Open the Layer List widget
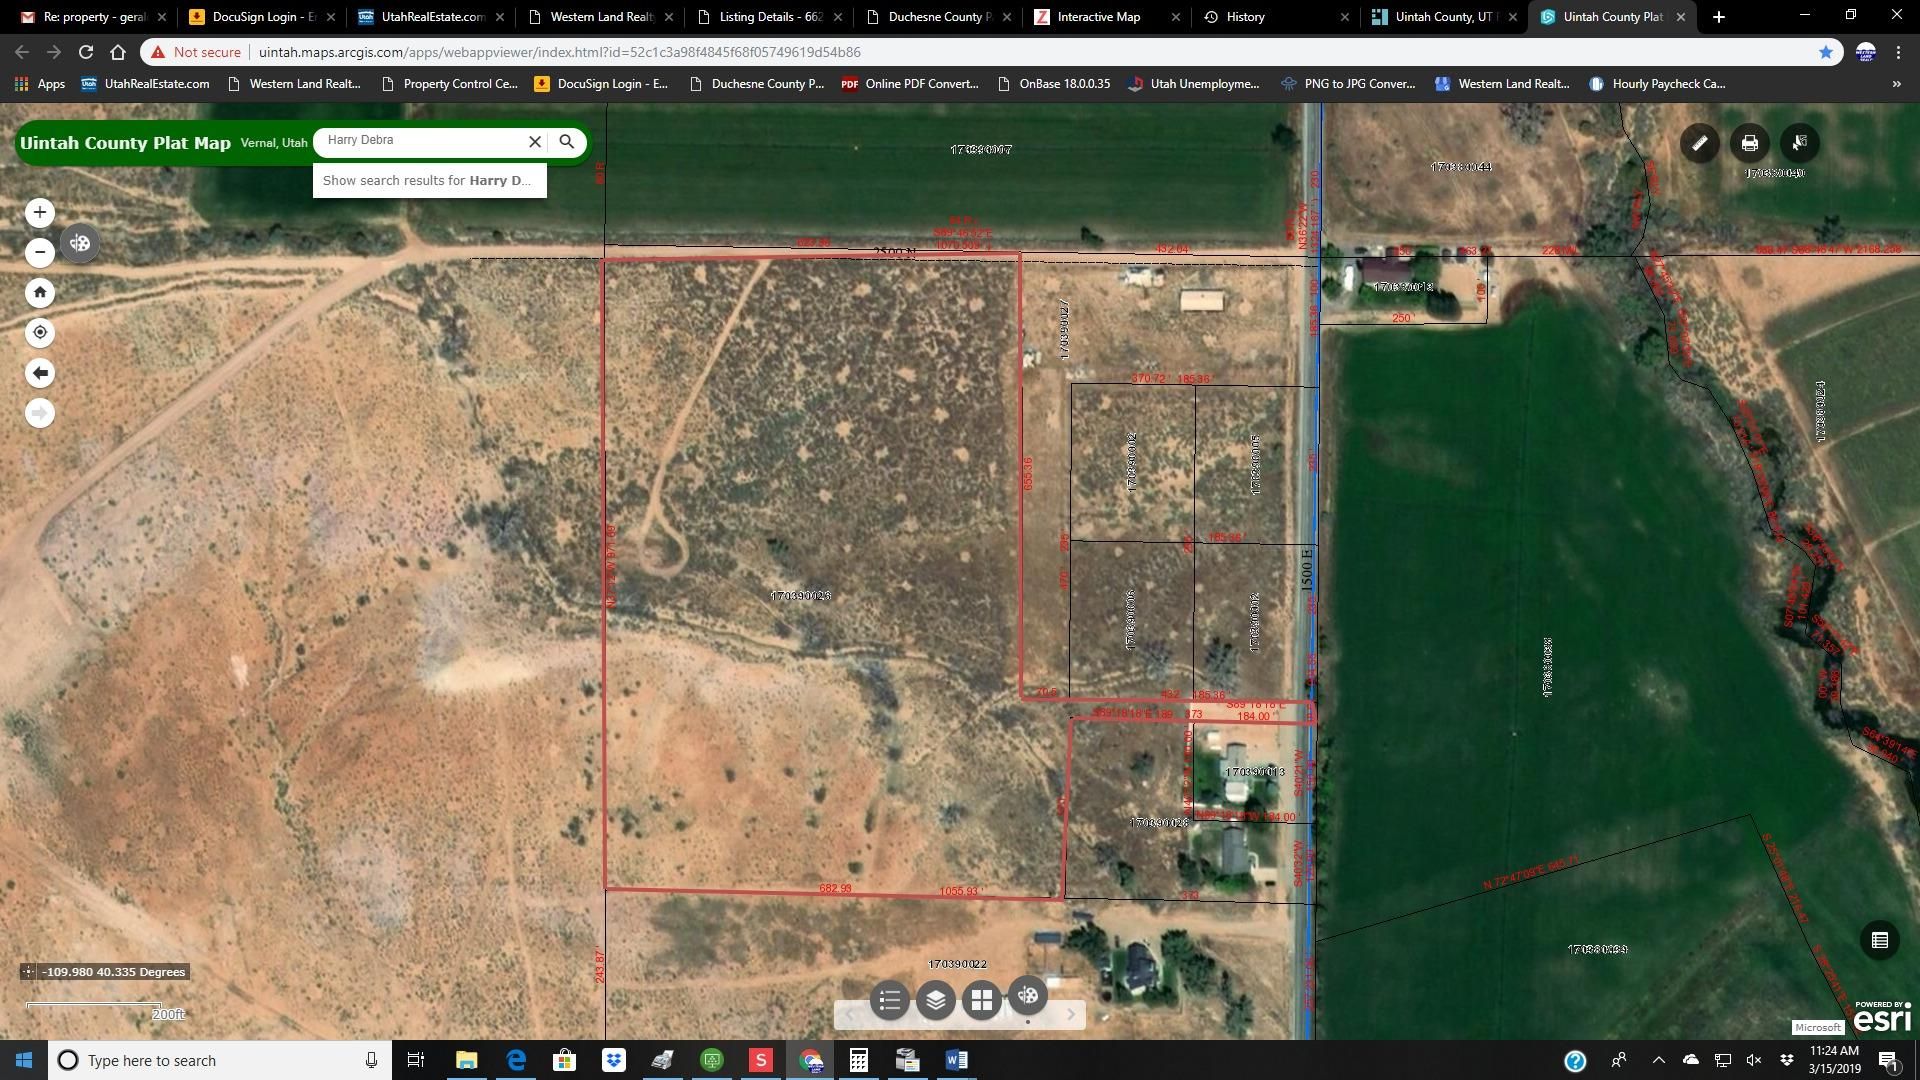The width and height of the screenshot is (1920, 1080). [936, 998]
